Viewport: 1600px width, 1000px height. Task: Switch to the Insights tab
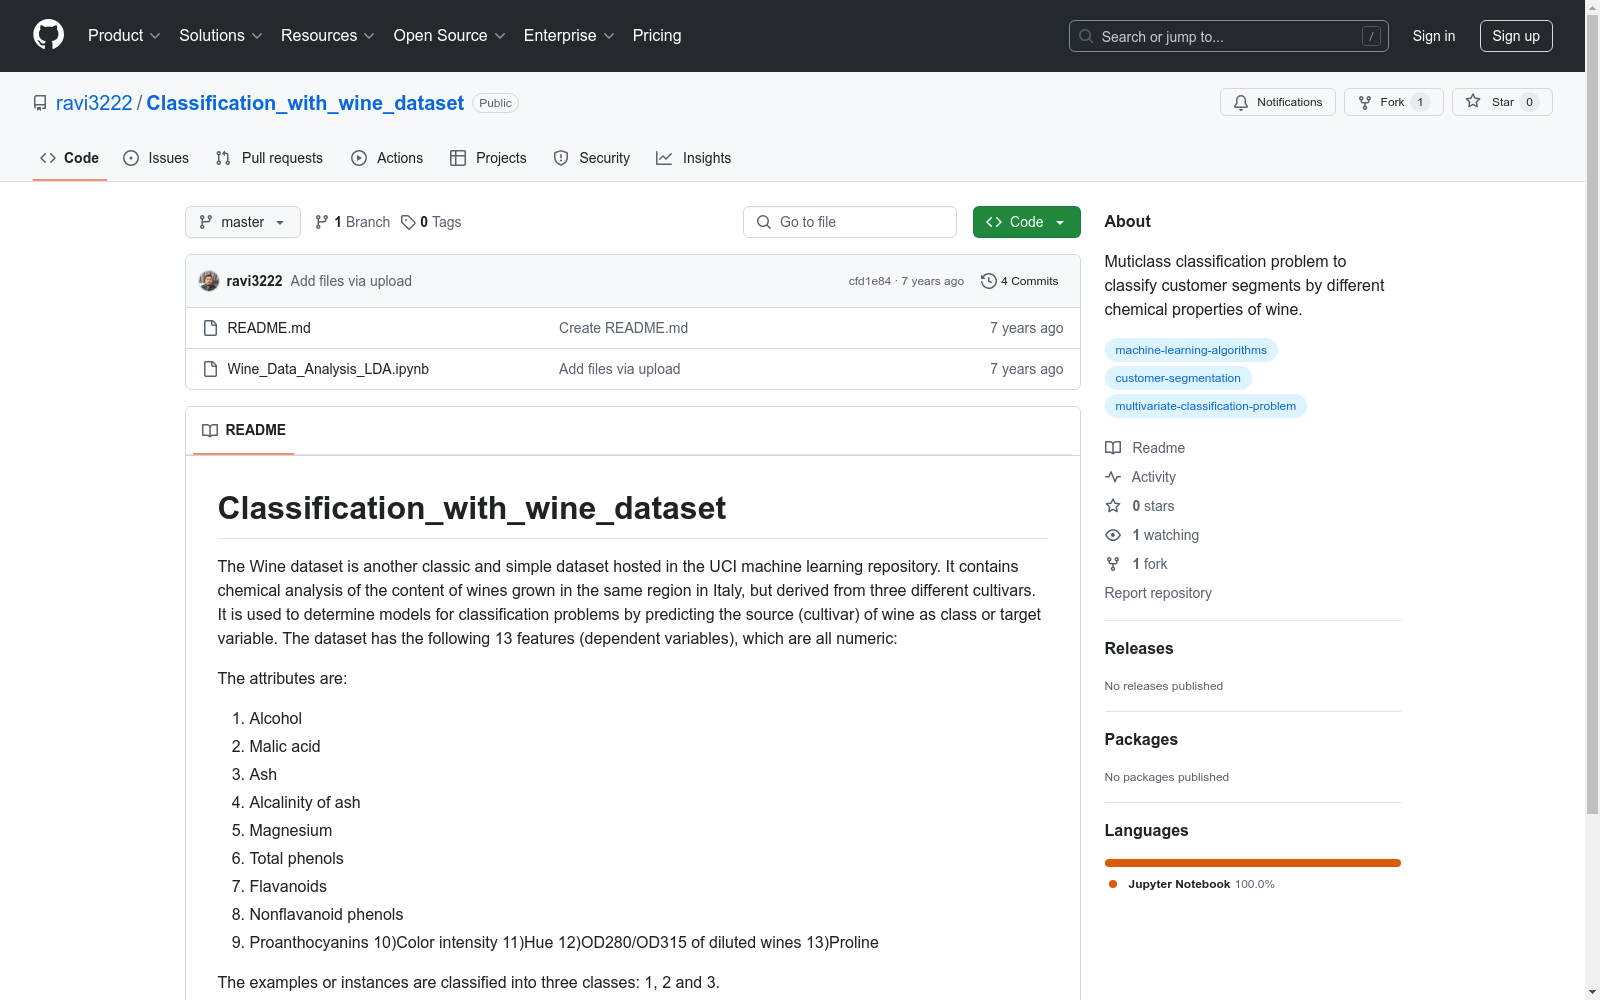point(693,158)
